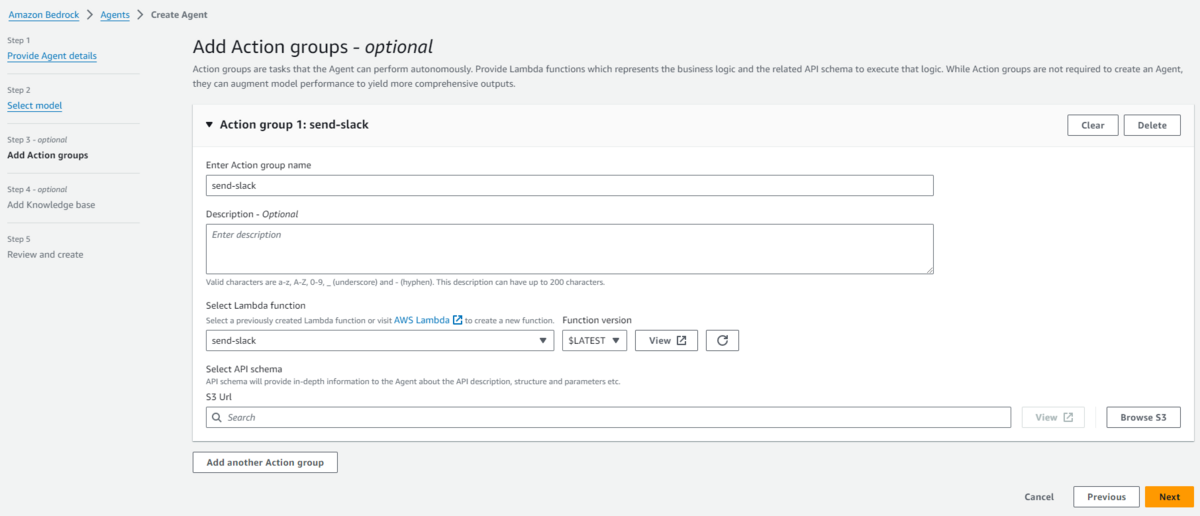Screen dimensions: 1200x516
Task: Click the orange Next button
Action: [x=1169, y=497]
